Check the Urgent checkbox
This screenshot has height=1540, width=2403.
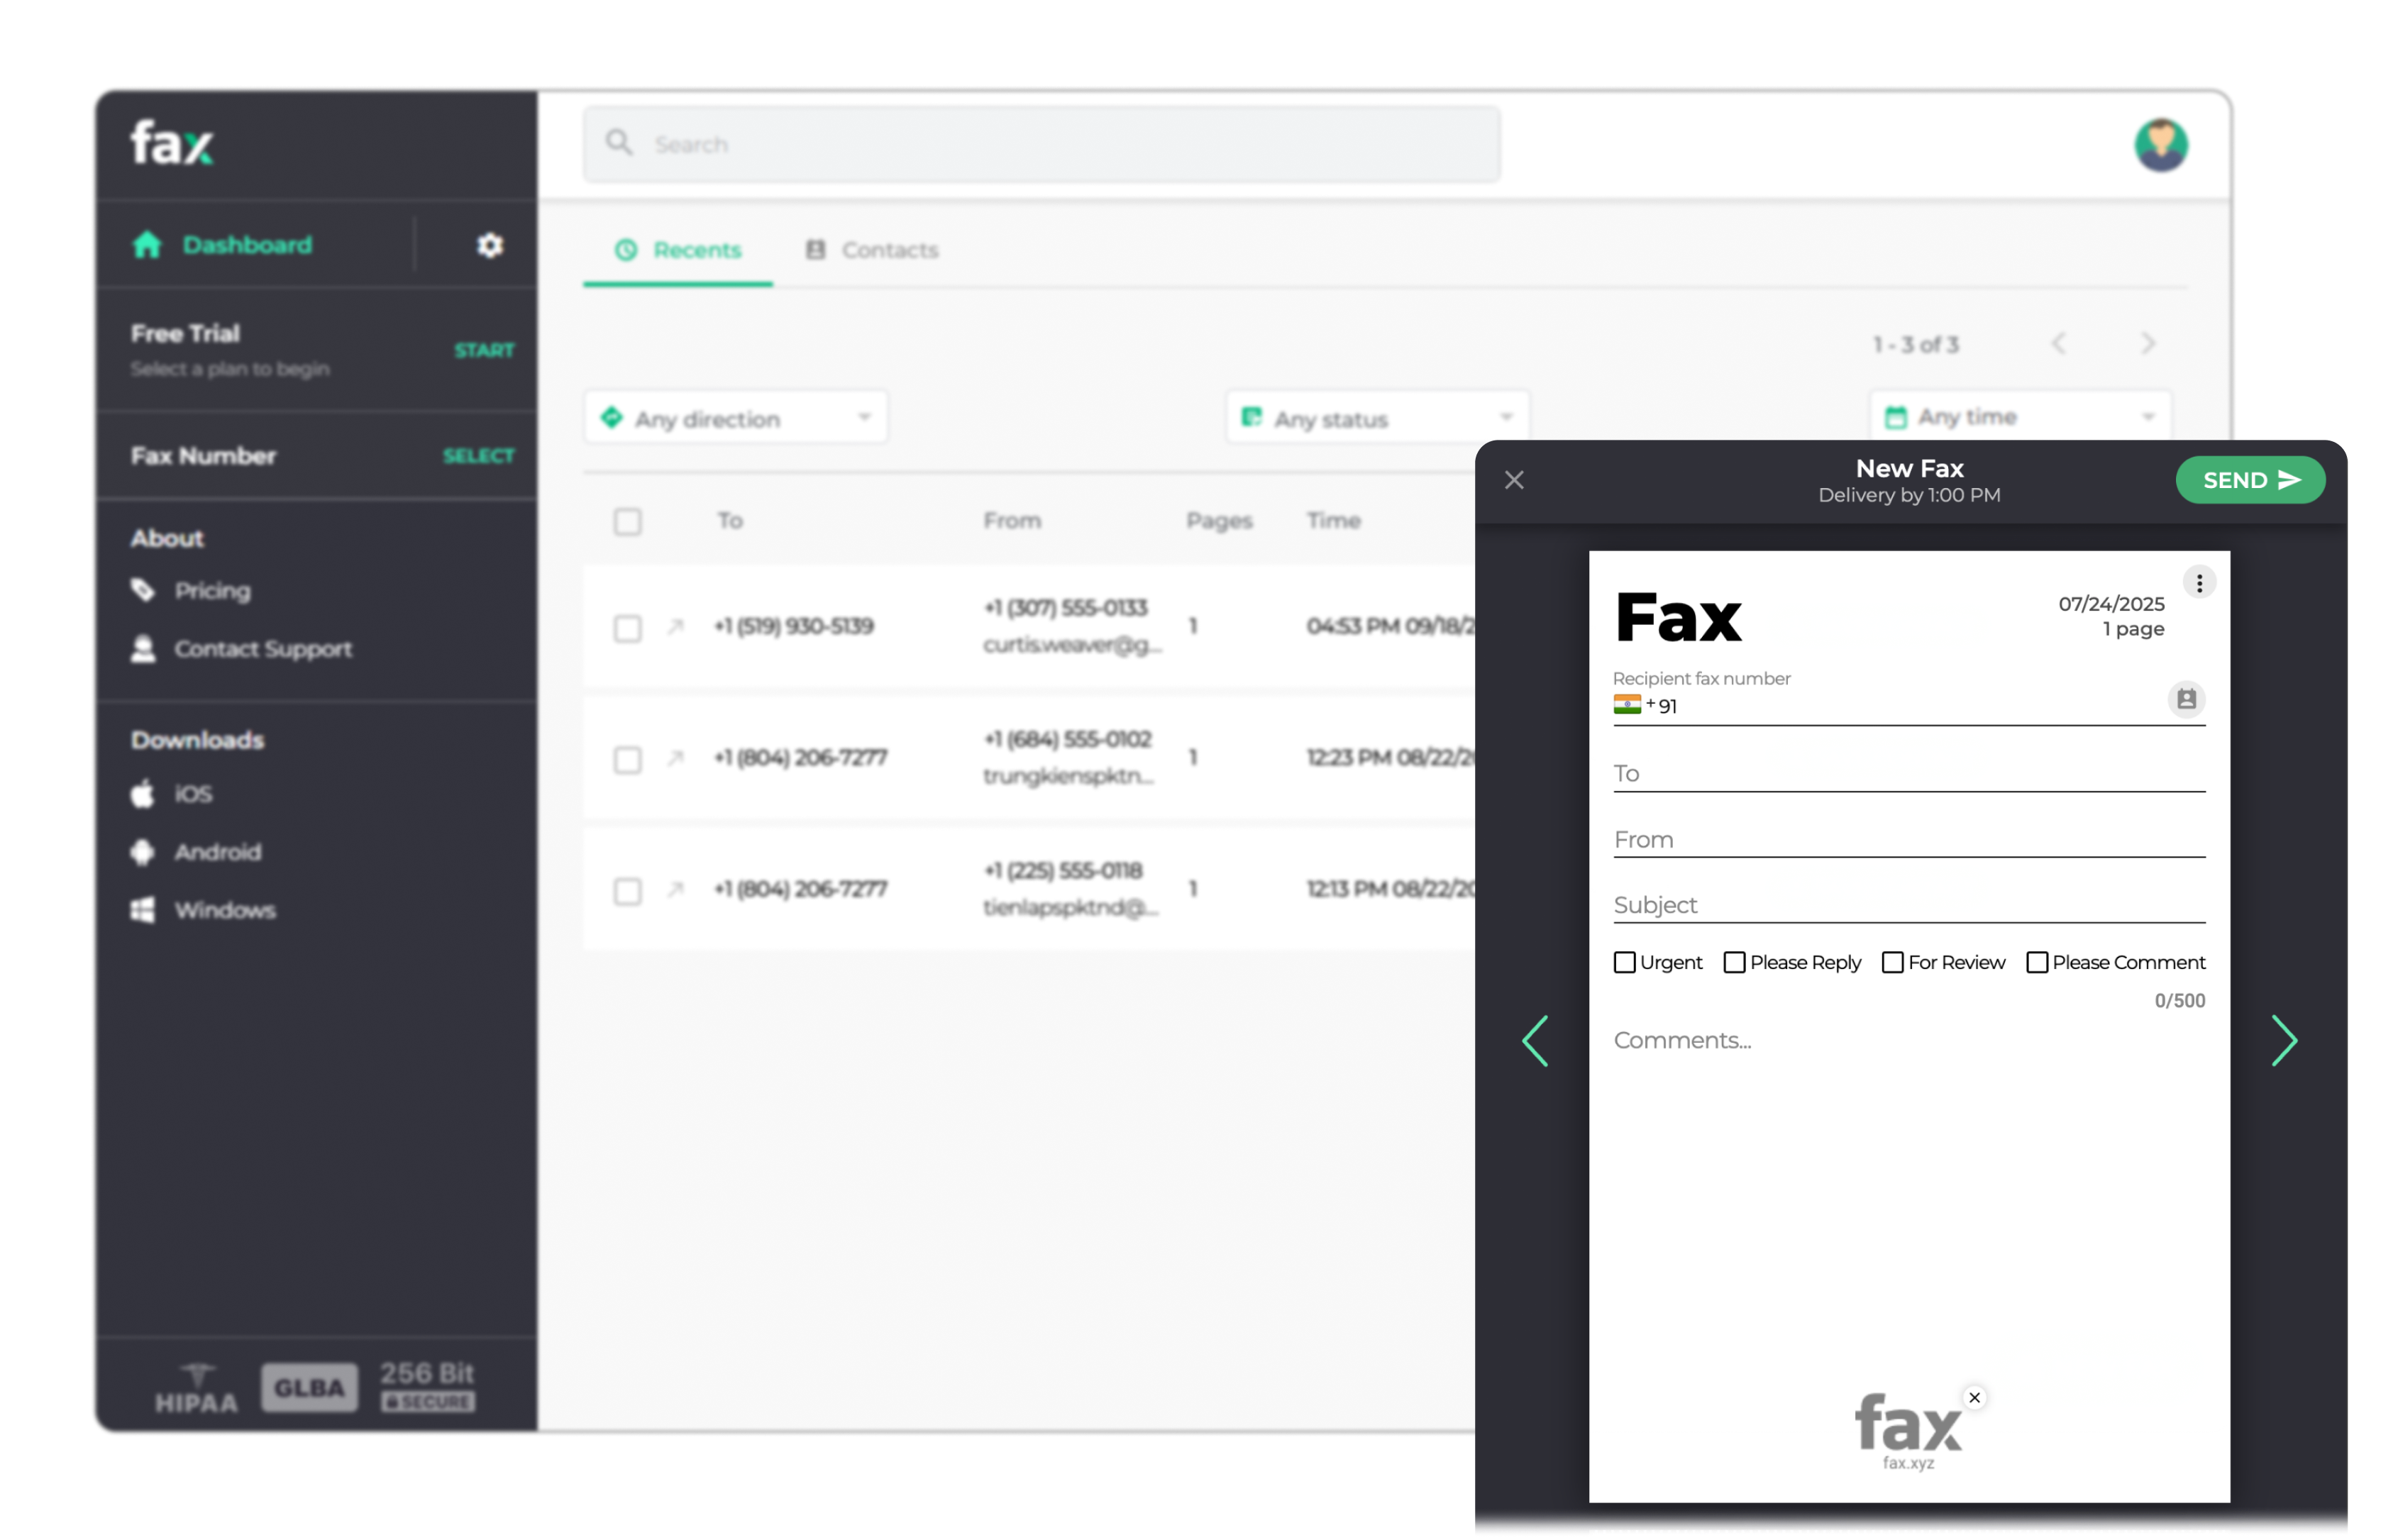pyautogui.click(x=1625, y=962)
